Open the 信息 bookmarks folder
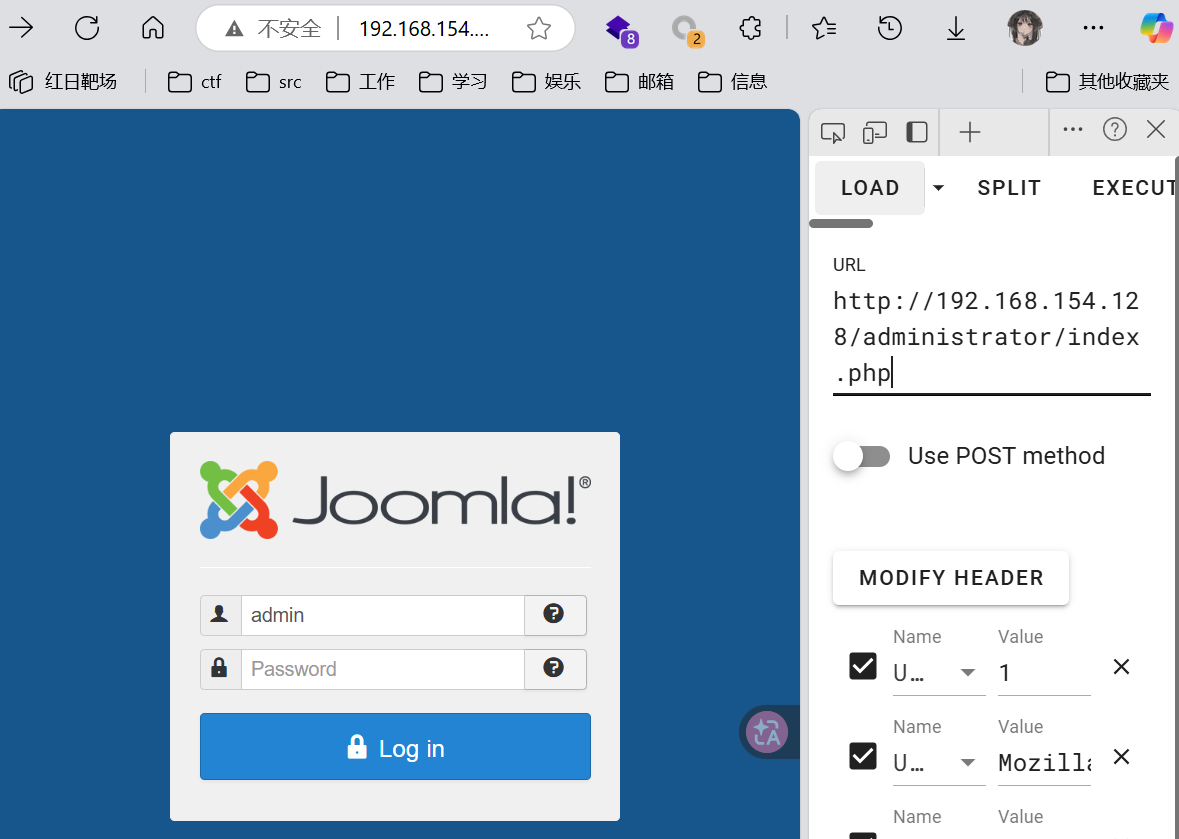The height and width of the screenshot is (839, 1179). pyautogui.click(x=733, y=81)
